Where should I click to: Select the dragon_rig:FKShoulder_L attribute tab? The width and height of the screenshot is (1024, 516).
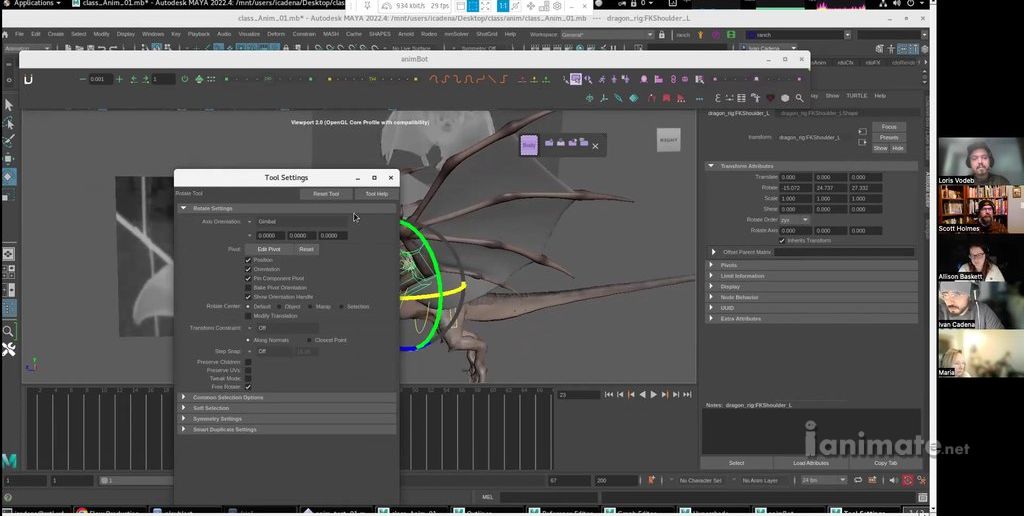739,113
